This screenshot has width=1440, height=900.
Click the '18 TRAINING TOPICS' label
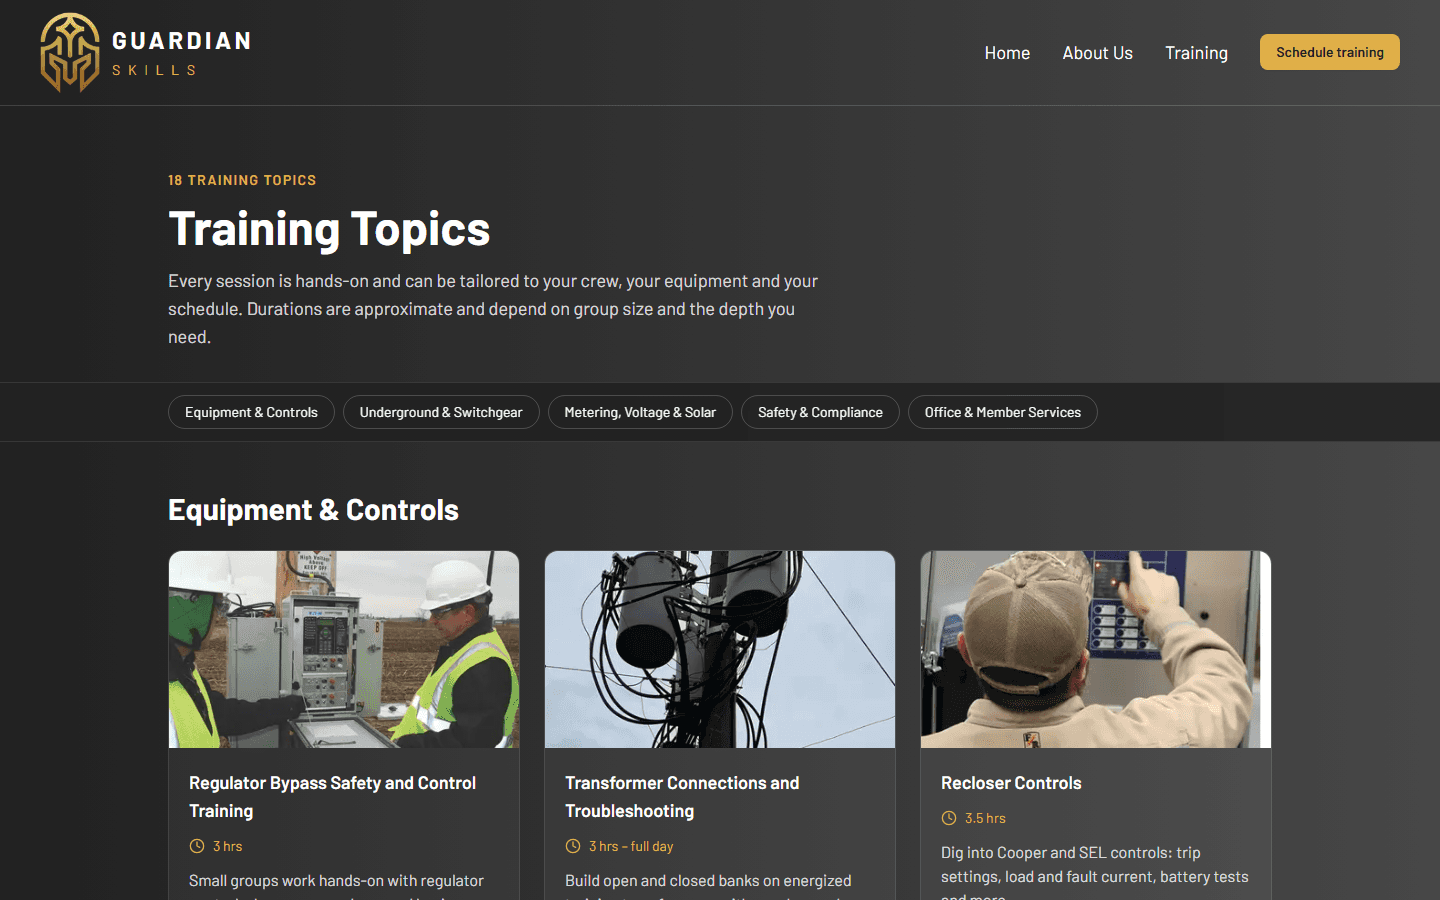(x=242, y=180)
